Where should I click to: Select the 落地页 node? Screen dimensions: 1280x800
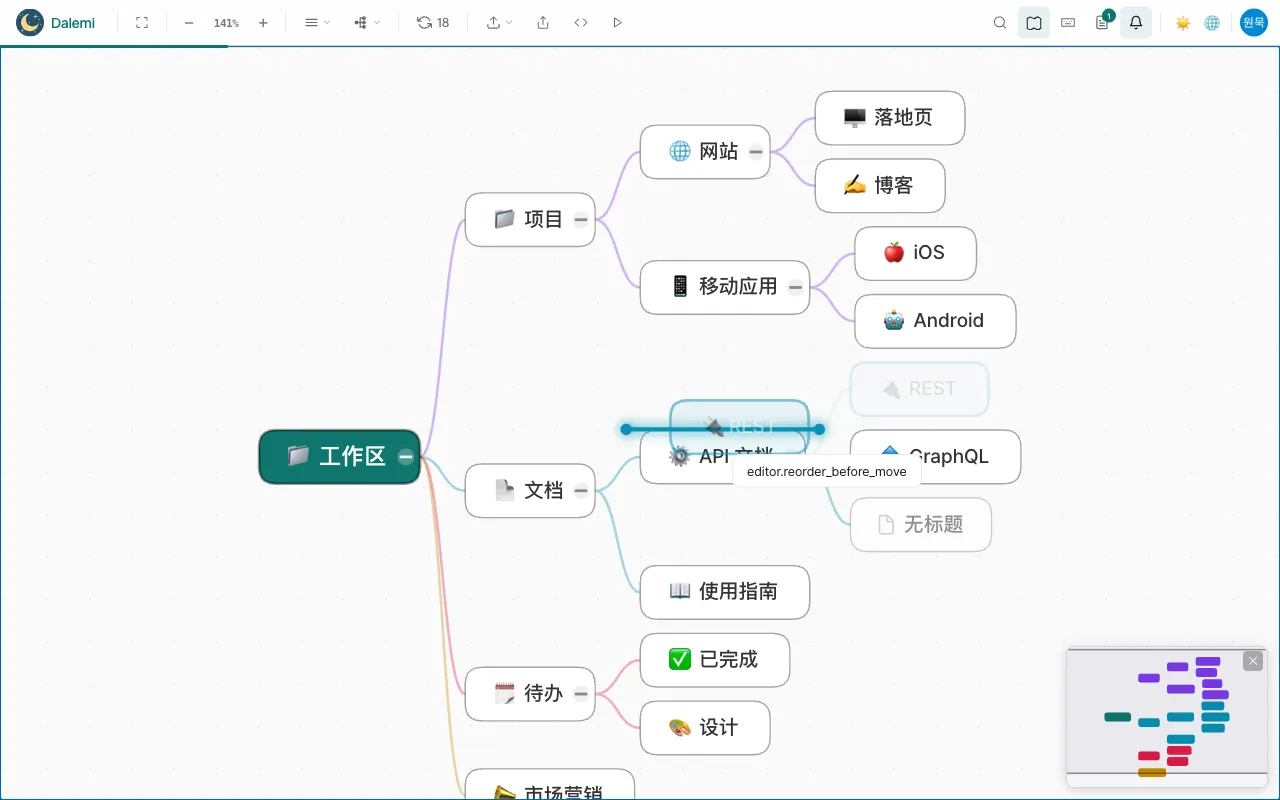pos(890,118)
